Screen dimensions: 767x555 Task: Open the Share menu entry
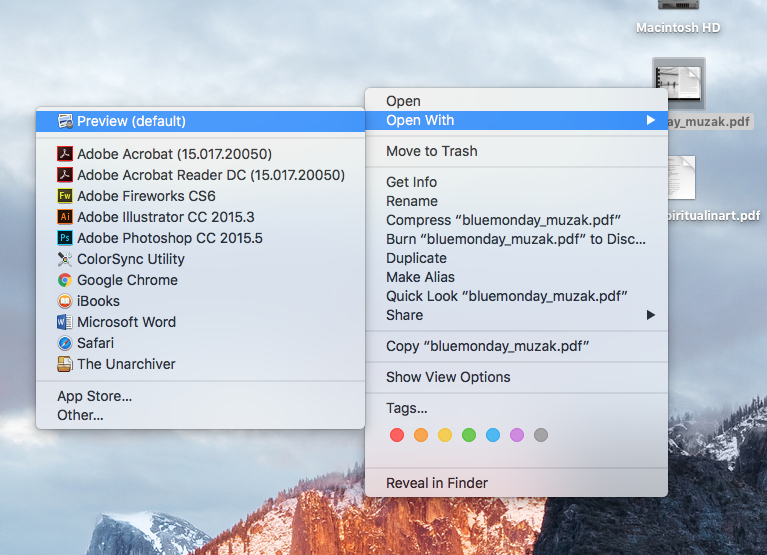[517, 315]
